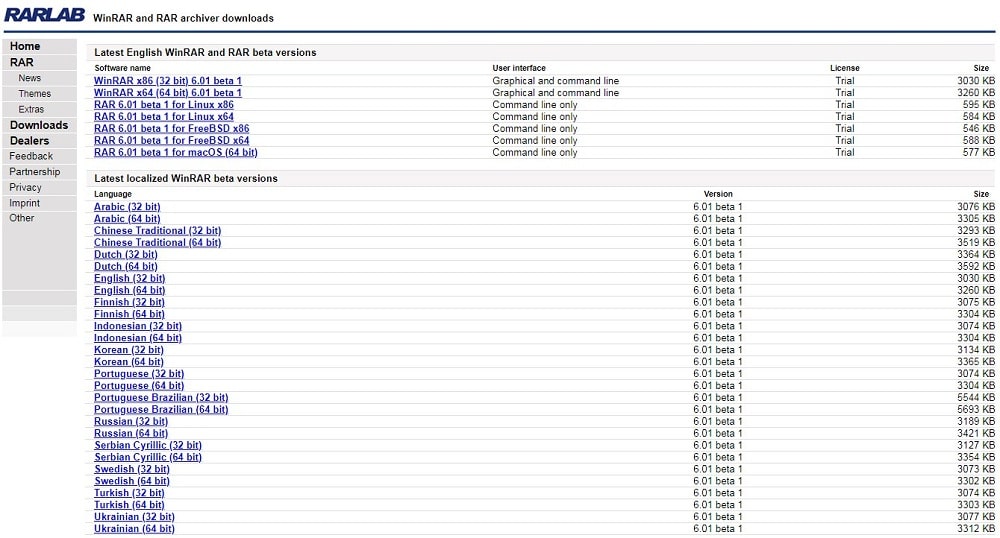Download WinRAR x64 (64 bit) 6.01 beta 1
The height and width of the screenshot is (538, 1000).
point(168,93)
